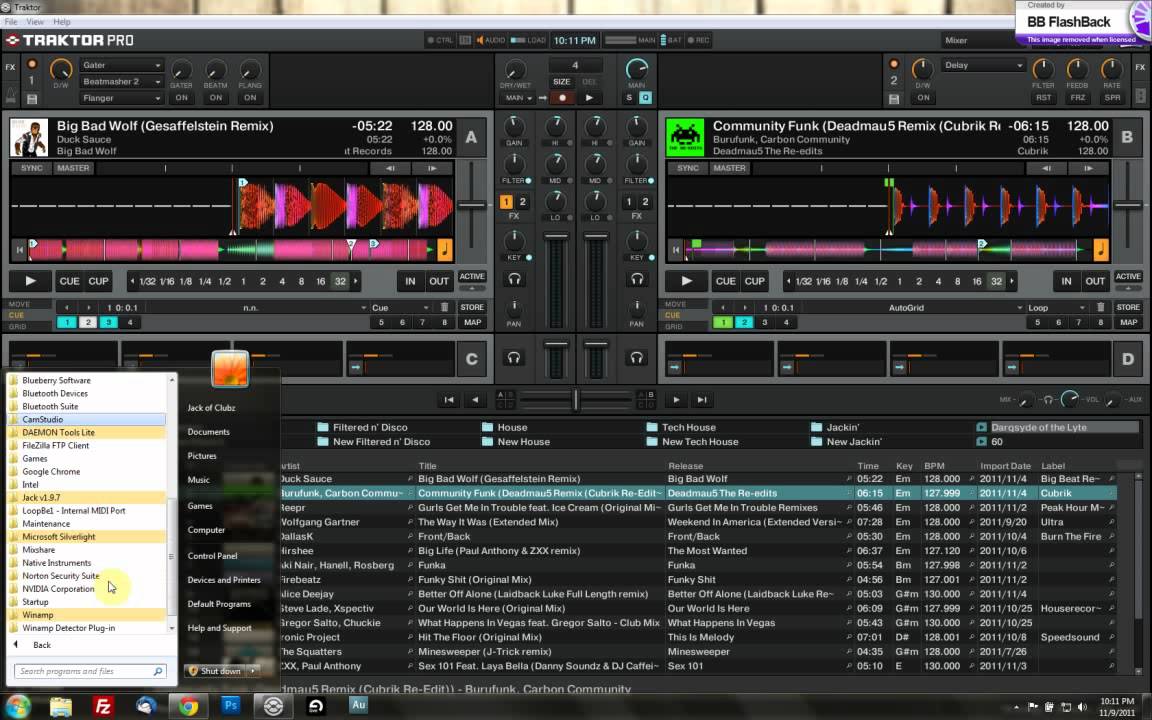Open the Help menu
Viewport: 1152px width, 720px height.
click(x=62, y=22)
